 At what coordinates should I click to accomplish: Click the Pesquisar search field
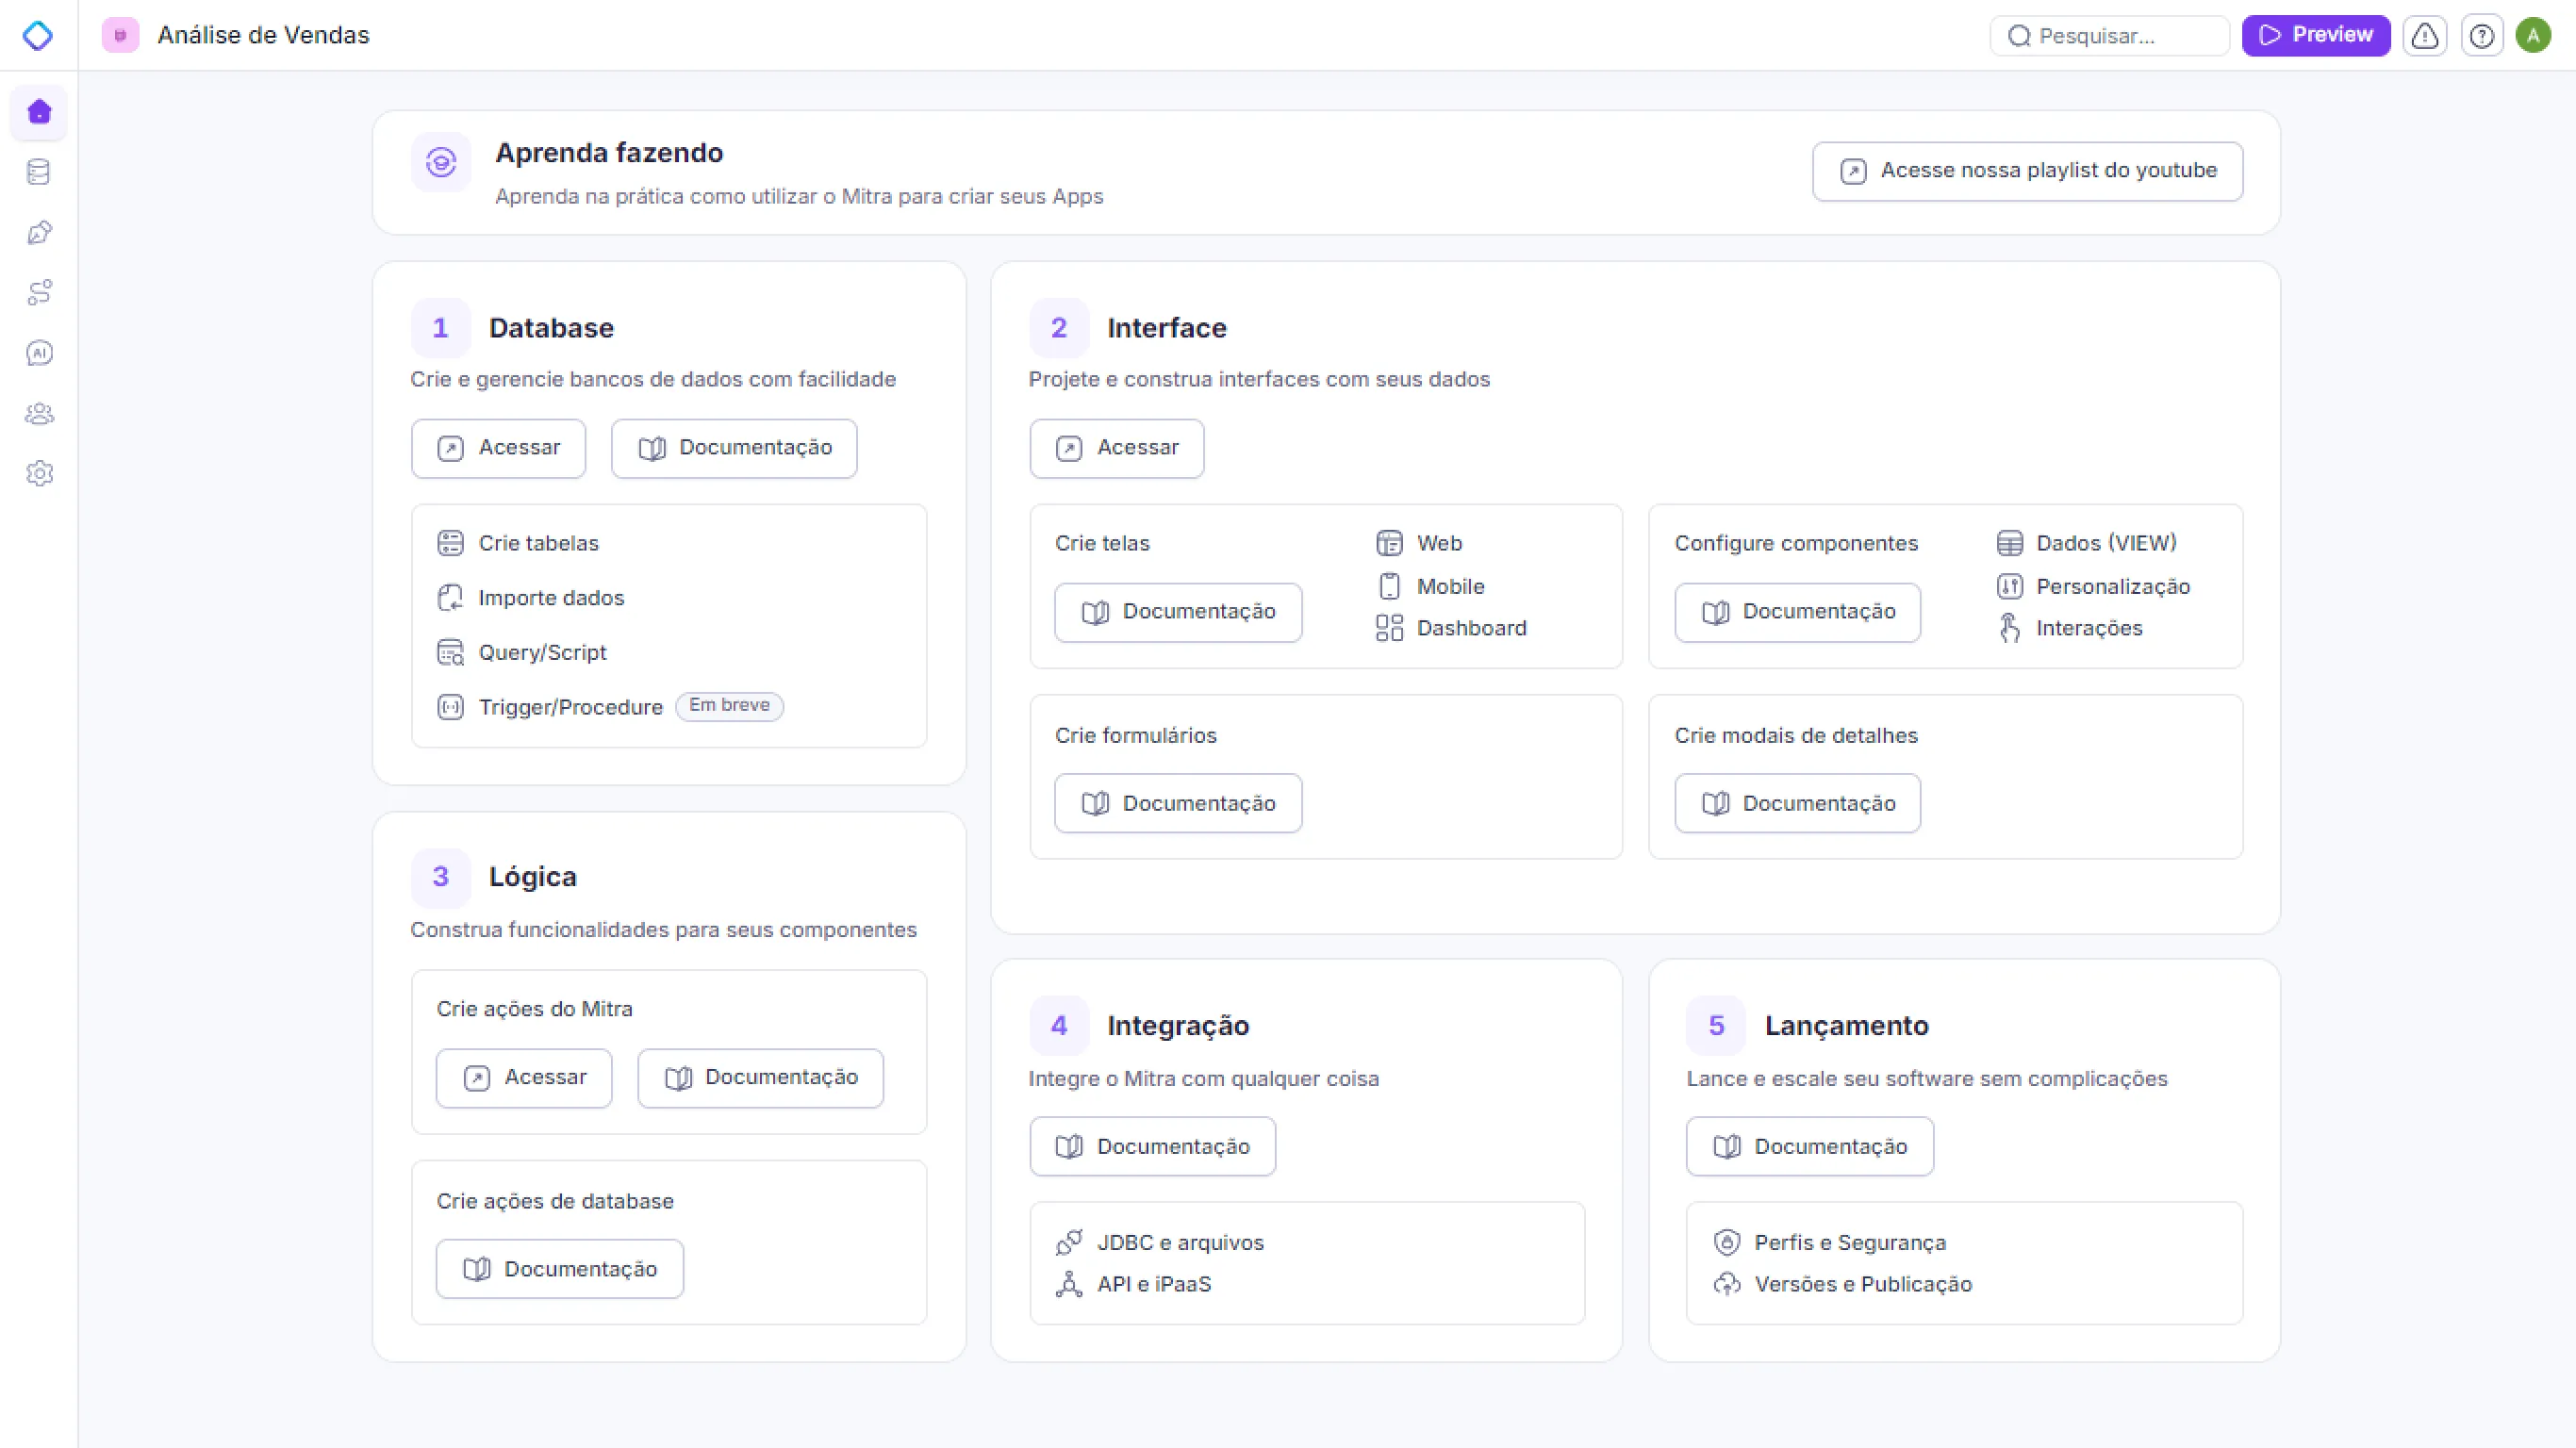[x=2109, y=36]
